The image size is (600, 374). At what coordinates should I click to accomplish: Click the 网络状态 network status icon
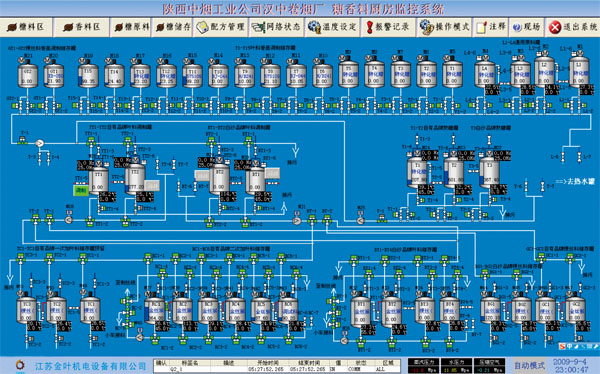(258, 27)
